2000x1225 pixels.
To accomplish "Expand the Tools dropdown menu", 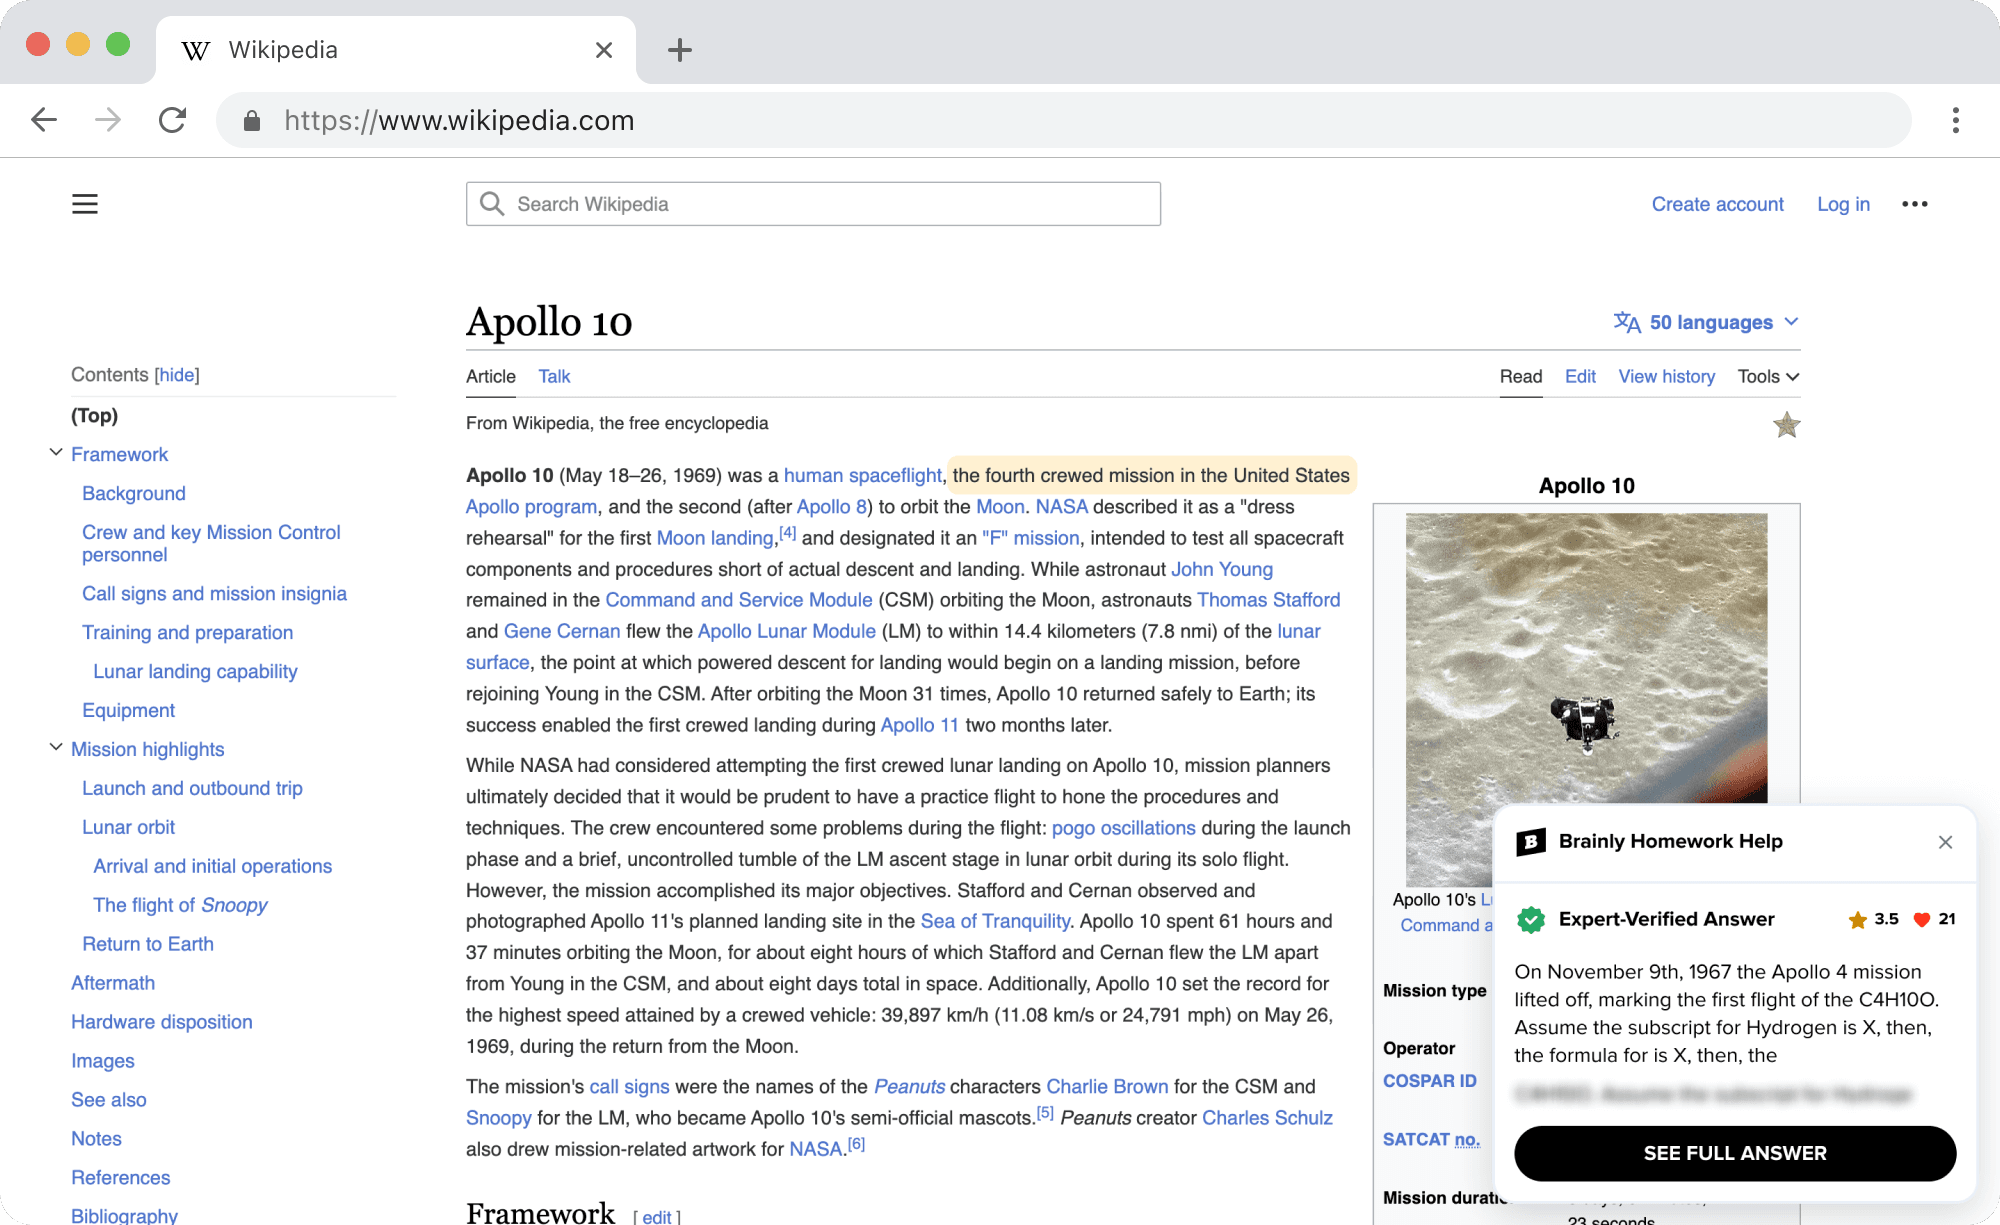I will pos(1767,377).
